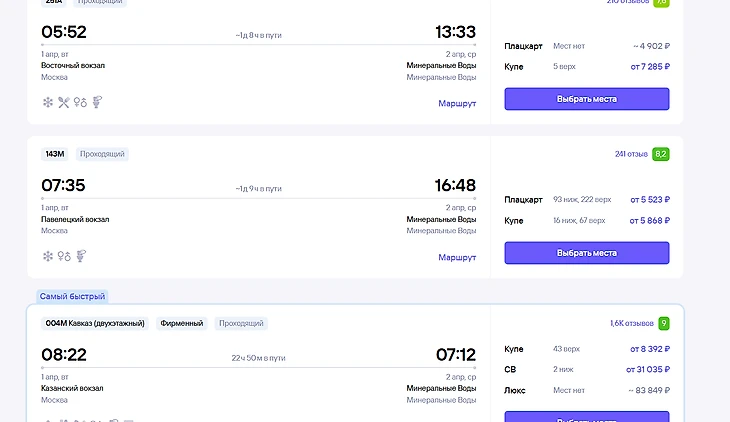Open Маршрут for the 05:52 train
The image size is (730, 422).
click(457, 103)
